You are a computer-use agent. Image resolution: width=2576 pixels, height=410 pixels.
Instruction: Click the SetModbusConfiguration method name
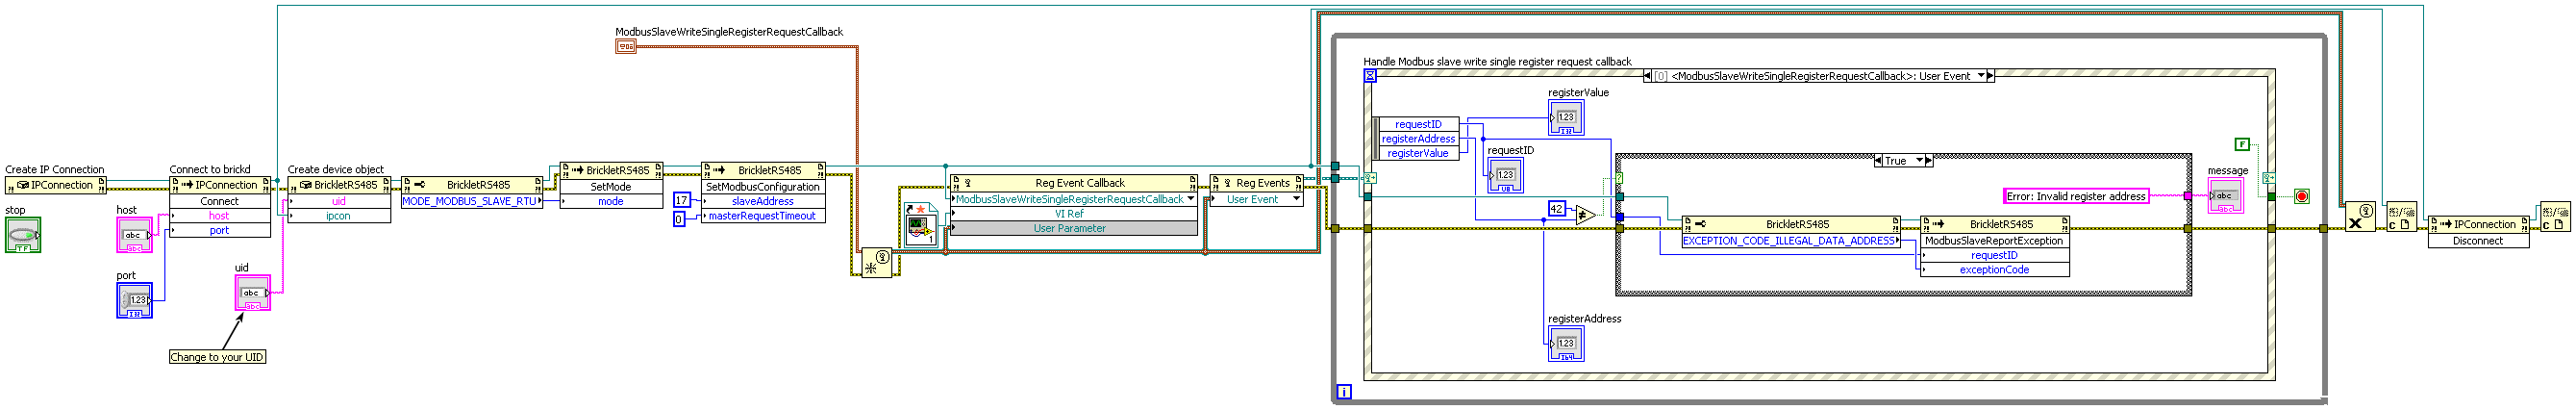pyautogui.click(x=762, y=187)
